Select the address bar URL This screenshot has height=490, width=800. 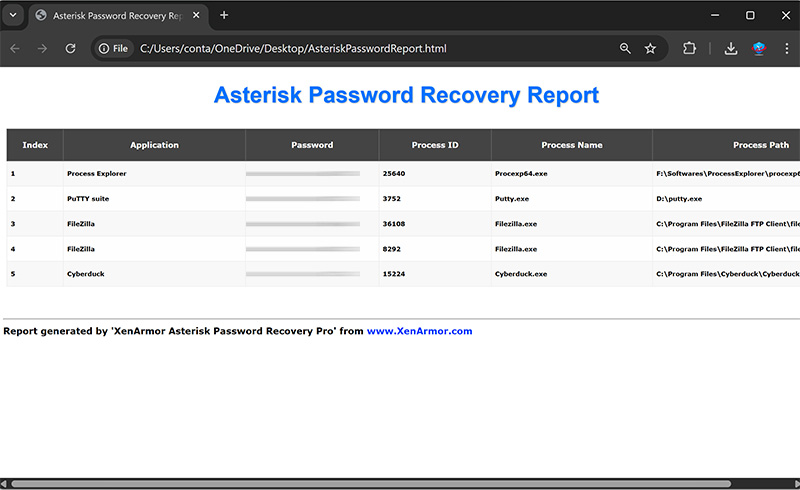coord(293,48)
